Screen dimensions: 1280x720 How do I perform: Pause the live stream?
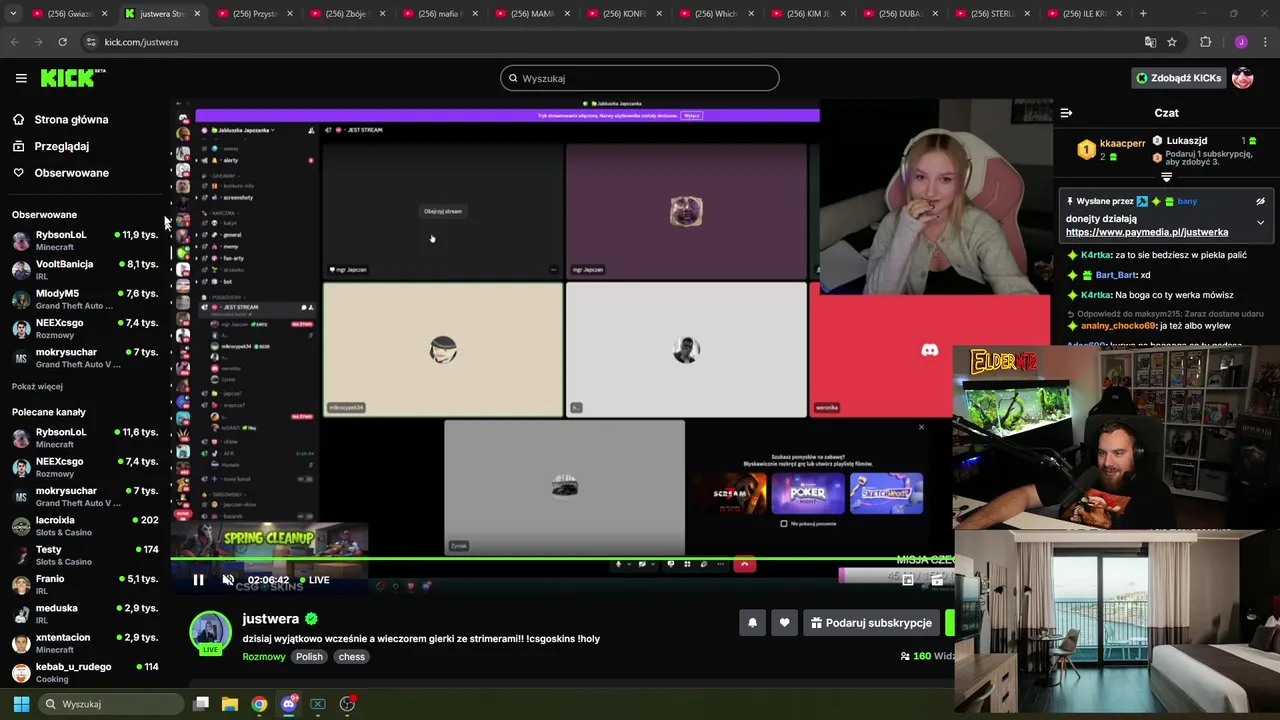(x=198, y=580)
